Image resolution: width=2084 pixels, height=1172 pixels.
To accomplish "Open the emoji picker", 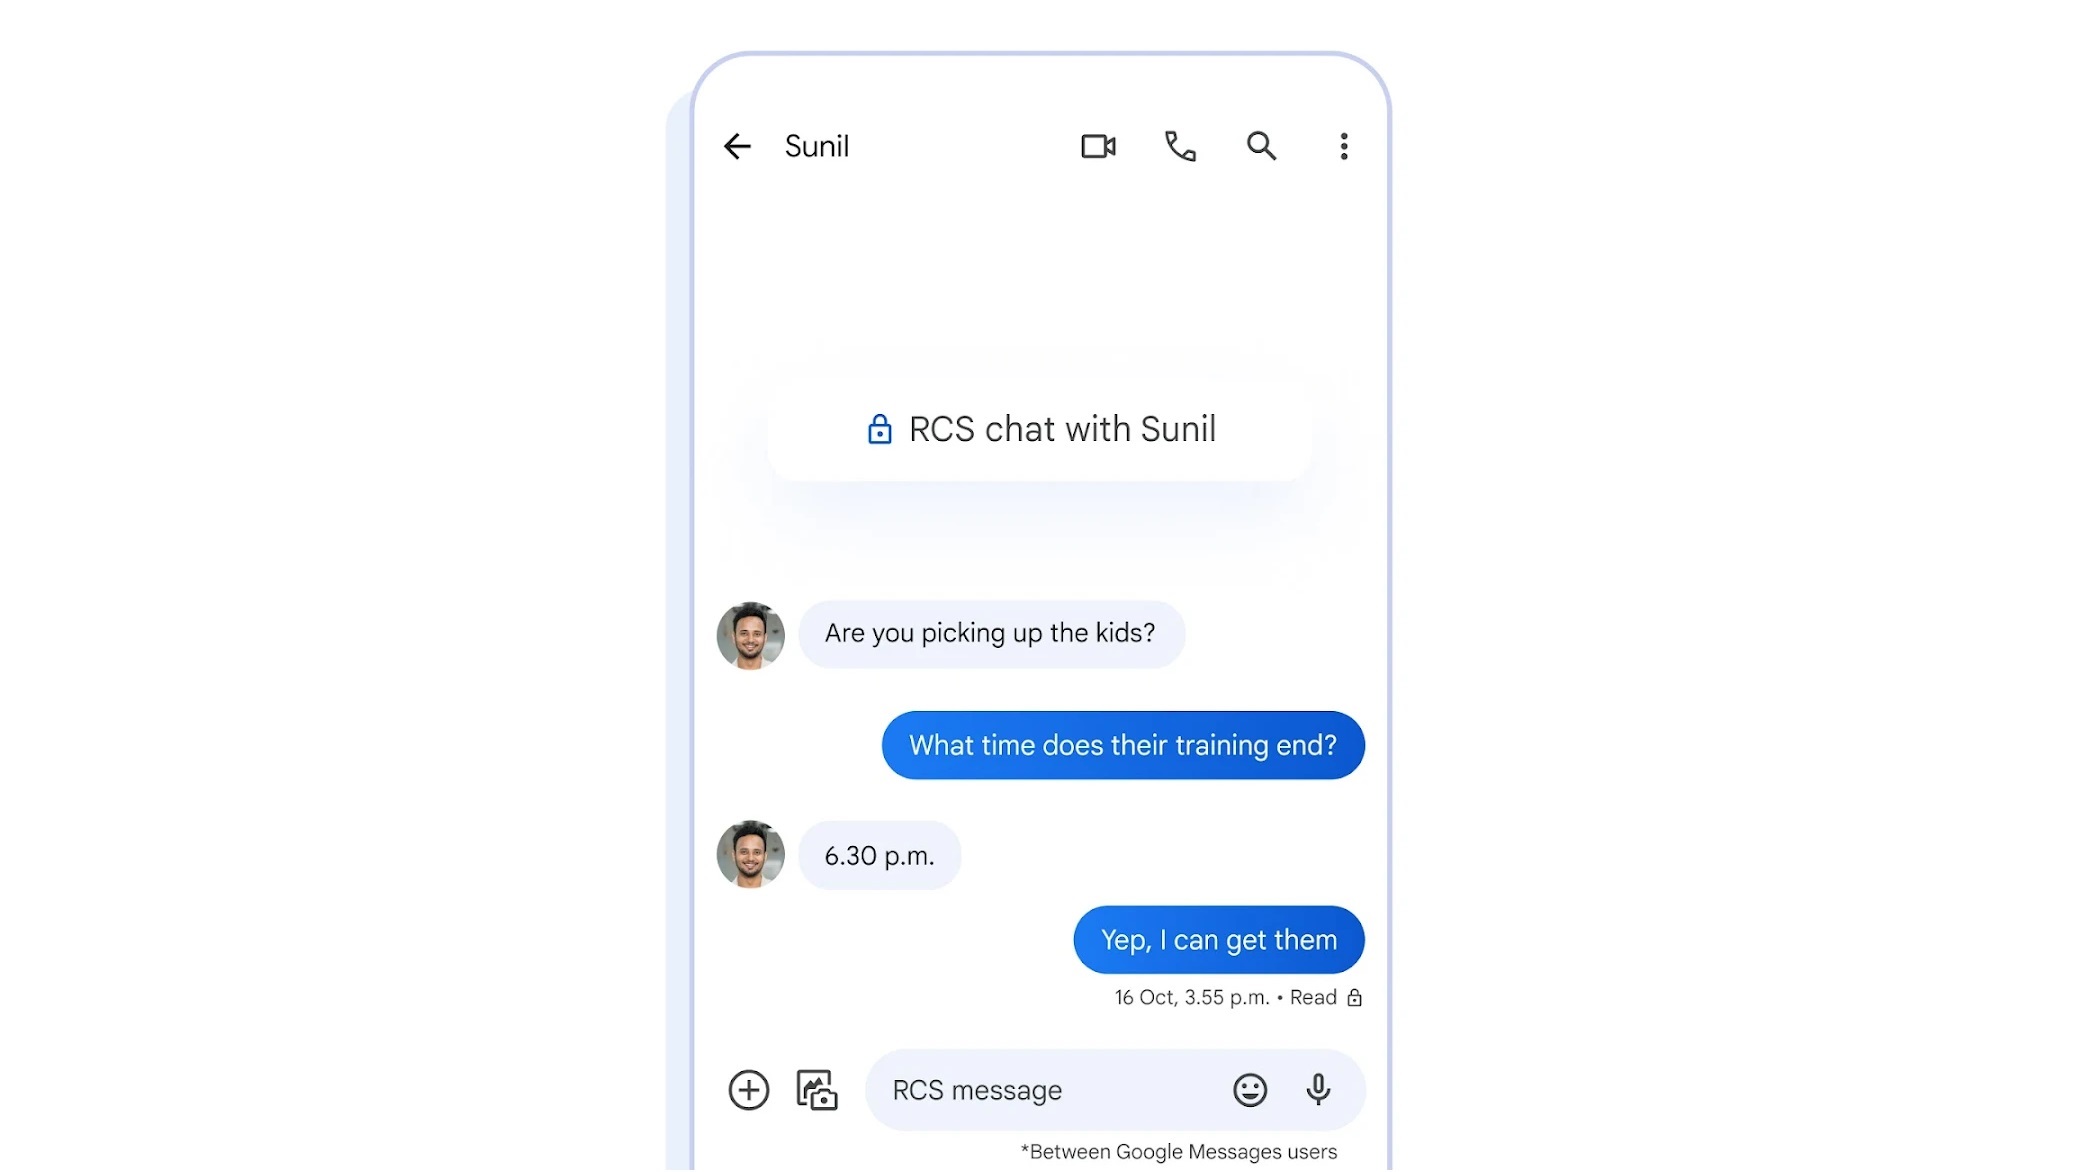I will click(x=1250, y=1090).
